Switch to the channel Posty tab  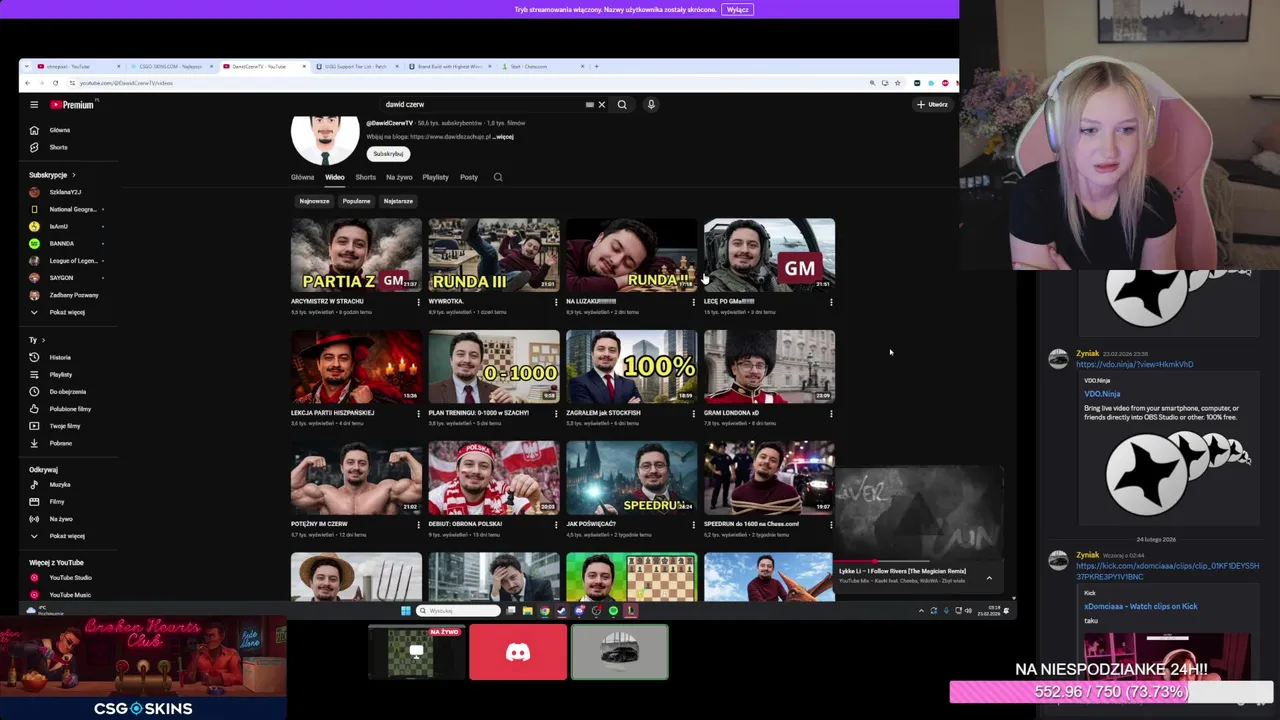469,177
